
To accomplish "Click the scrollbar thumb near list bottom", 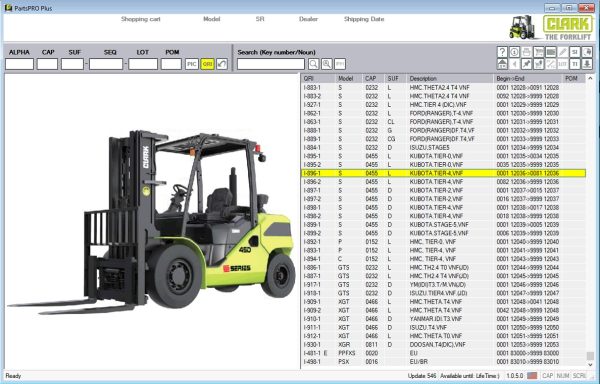I will tap(590, 356).
